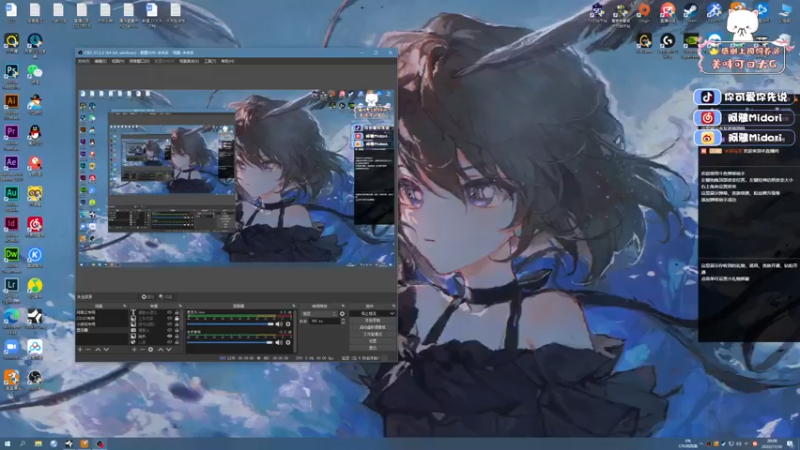The height and width of the screenshot is (450, 800).
Task: Click the OBS preview canvas
Action: [x=237, y=178]
